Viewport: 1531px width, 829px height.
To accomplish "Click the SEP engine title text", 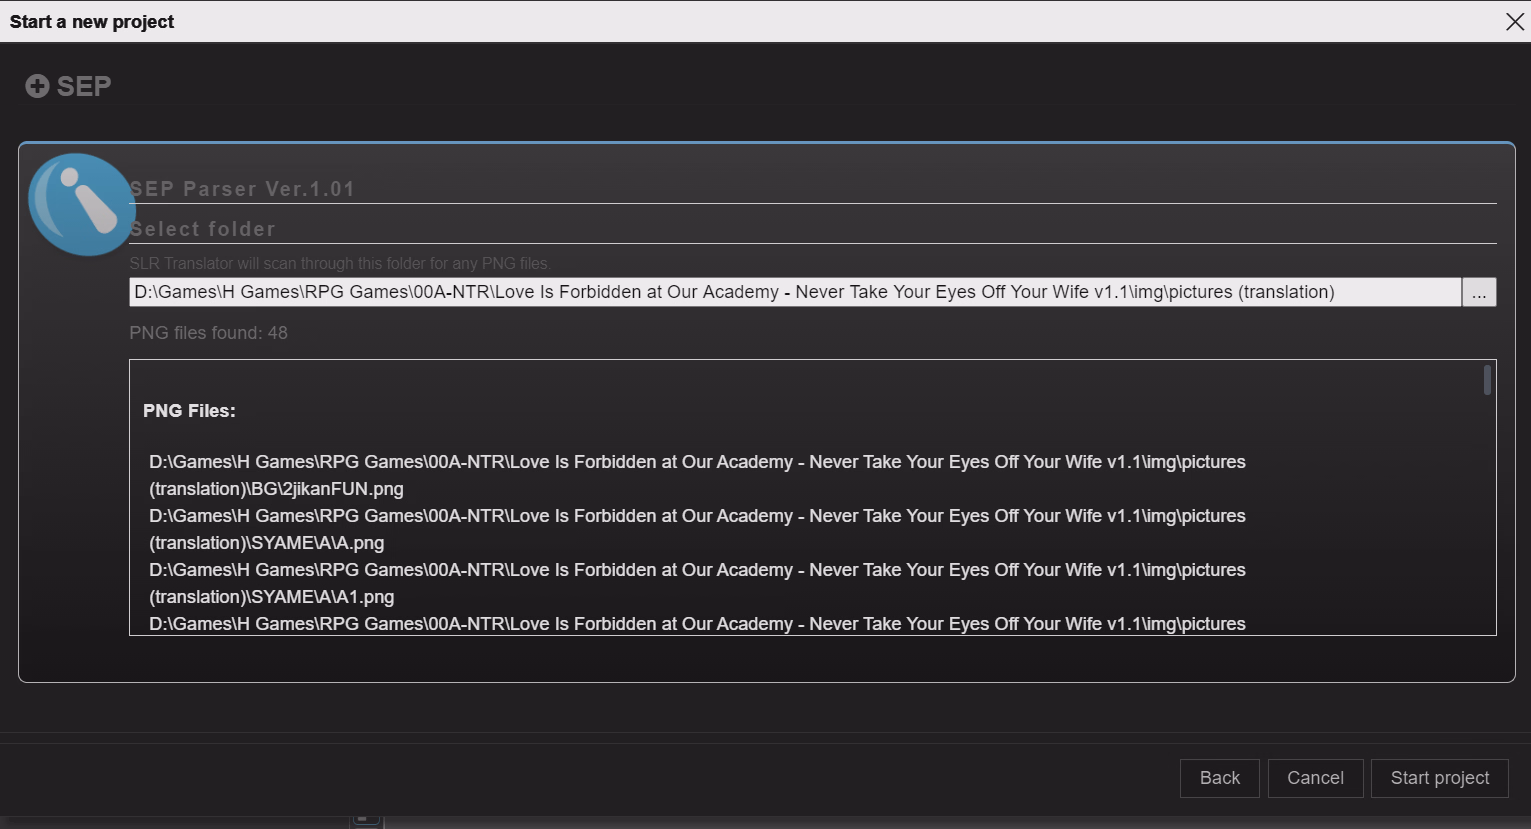I will pos(84,87).
